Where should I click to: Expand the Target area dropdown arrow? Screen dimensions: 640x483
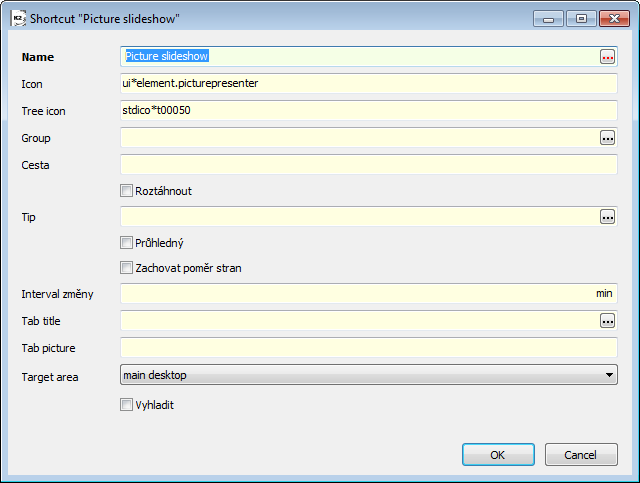pos(609,375)
